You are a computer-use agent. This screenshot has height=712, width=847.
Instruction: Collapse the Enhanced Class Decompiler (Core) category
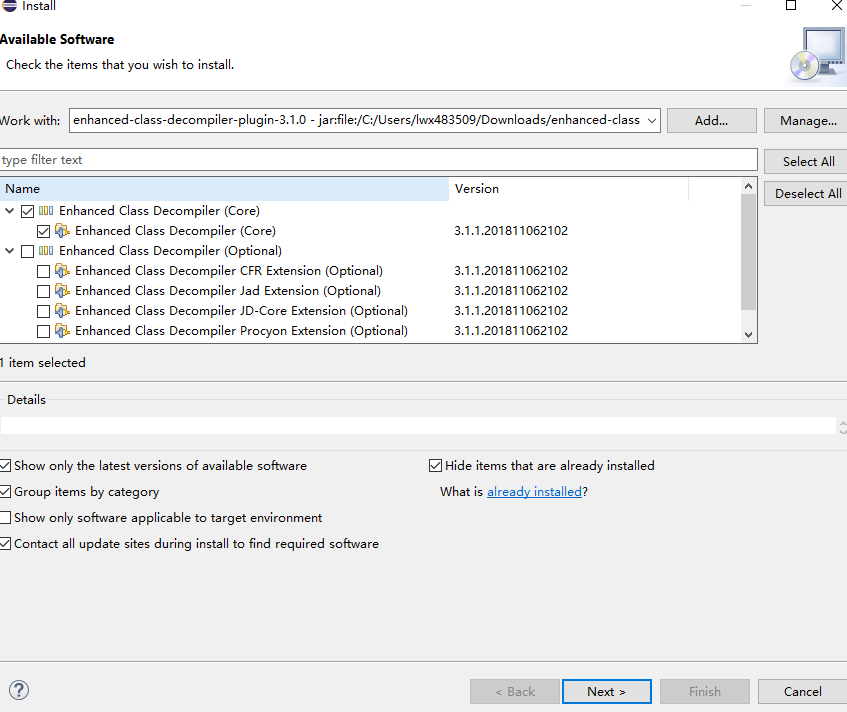10,211
